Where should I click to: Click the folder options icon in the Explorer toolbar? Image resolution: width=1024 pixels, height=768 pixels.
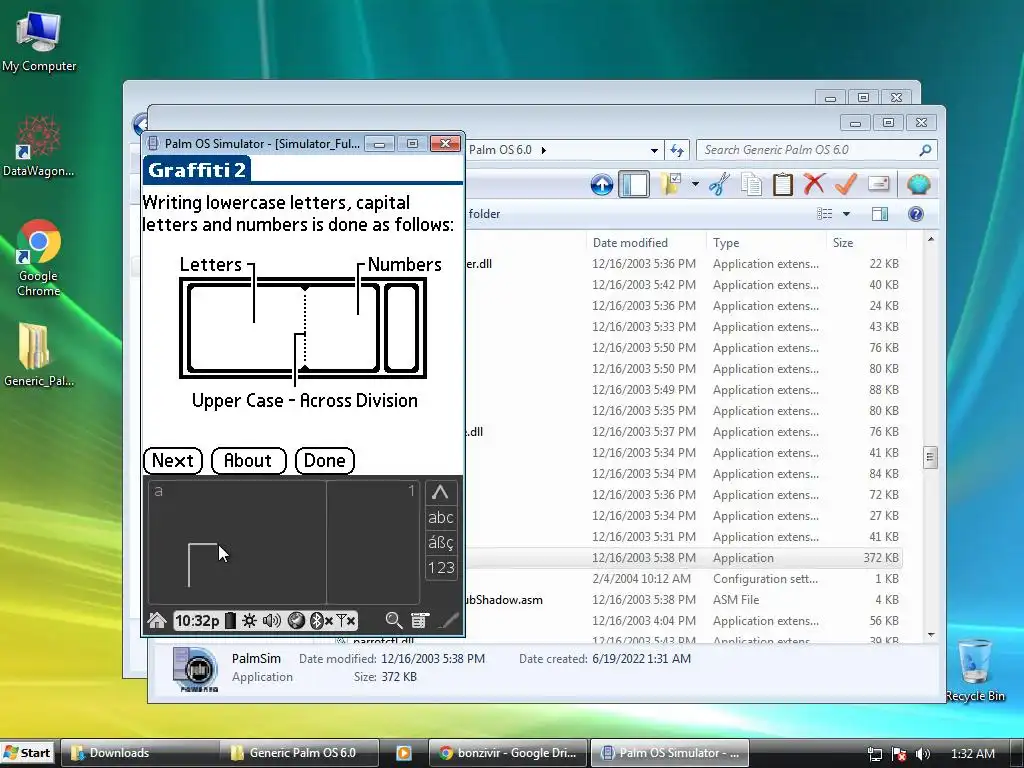[x=671, y=184]
